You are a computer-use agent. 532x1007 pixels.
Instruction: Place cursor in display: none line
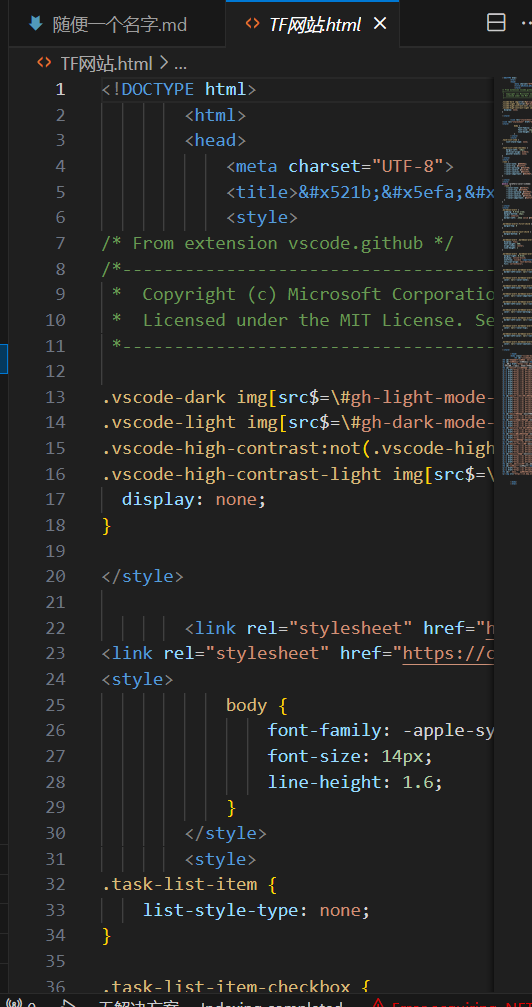pos(193,499)
